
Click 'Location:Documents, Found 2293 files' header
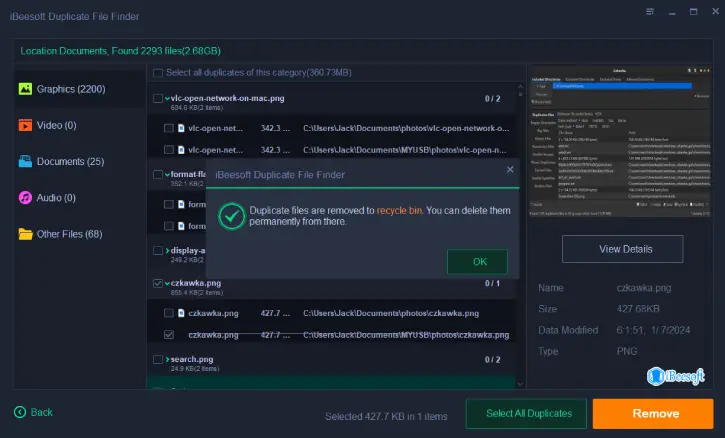coord(120,51)
